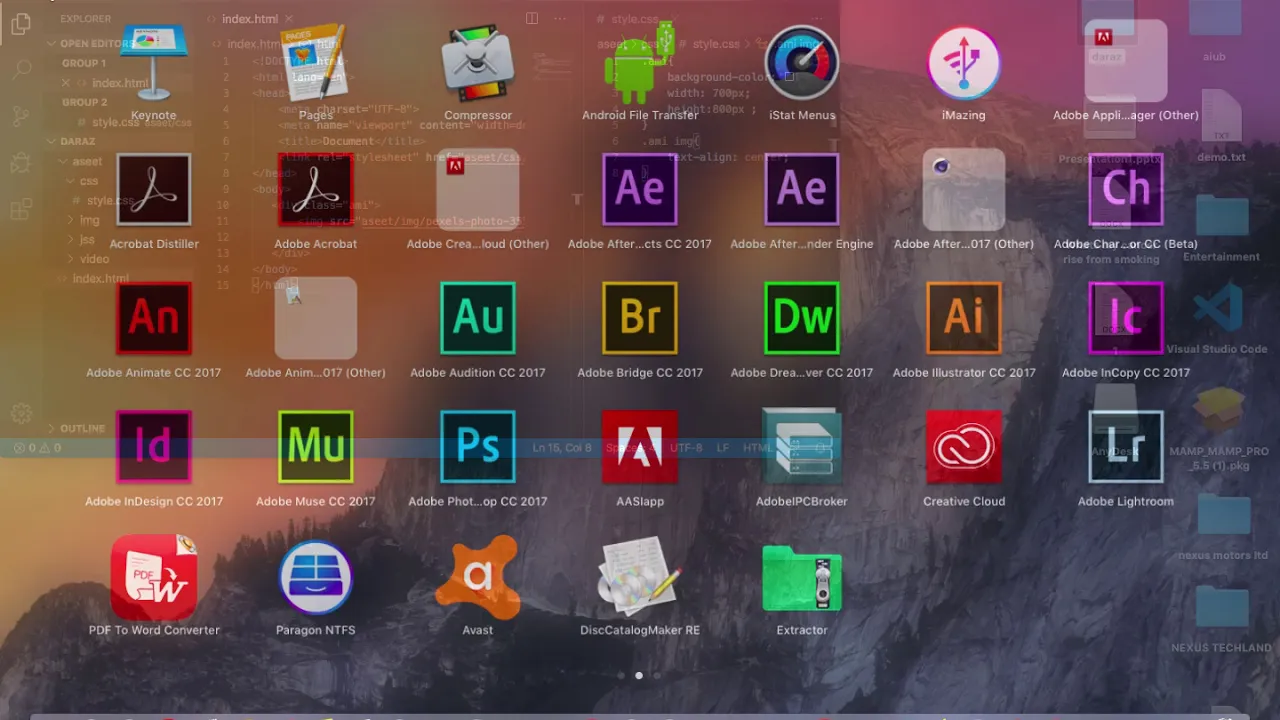The height and width of the screenshot is (720, 1280).
Task: Launch Adobe Audition CC 2017
Action: [x=478, y=318]
